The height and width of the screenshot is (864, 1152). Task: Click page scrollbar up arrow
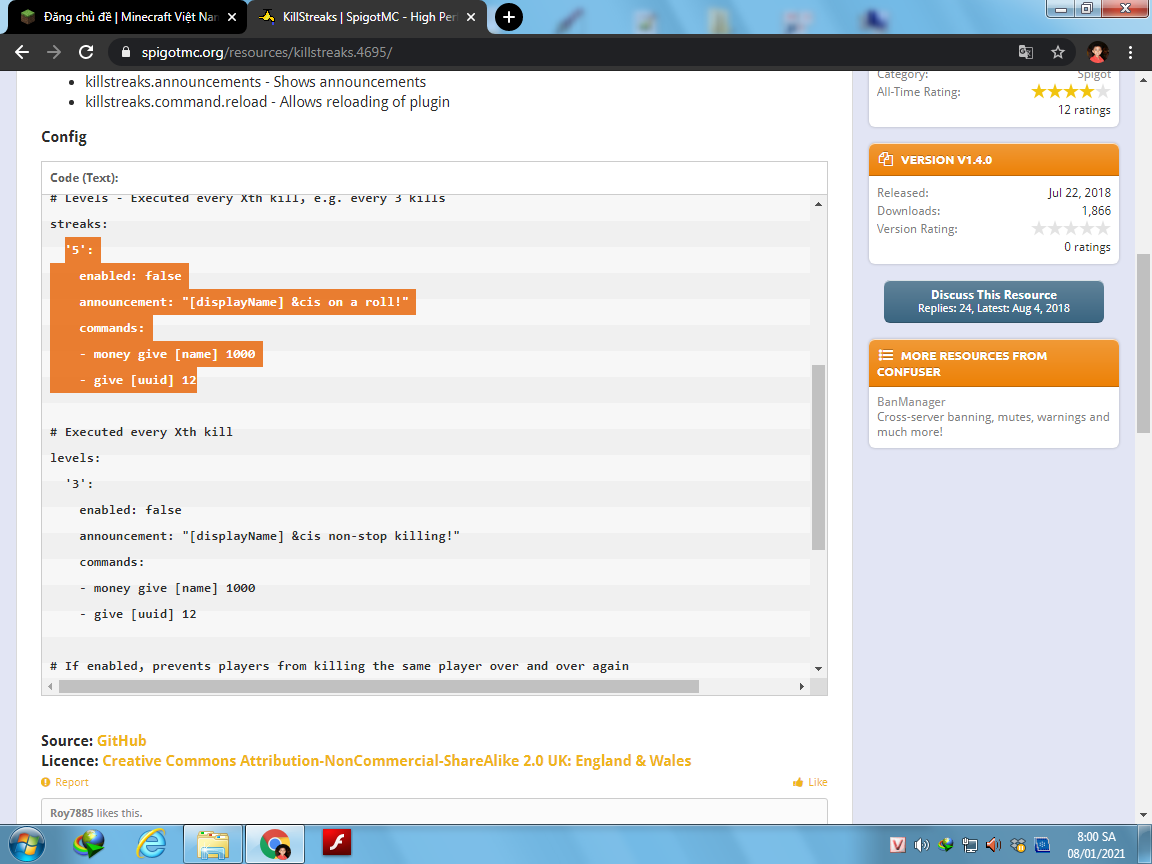(x=1143, y=79)
